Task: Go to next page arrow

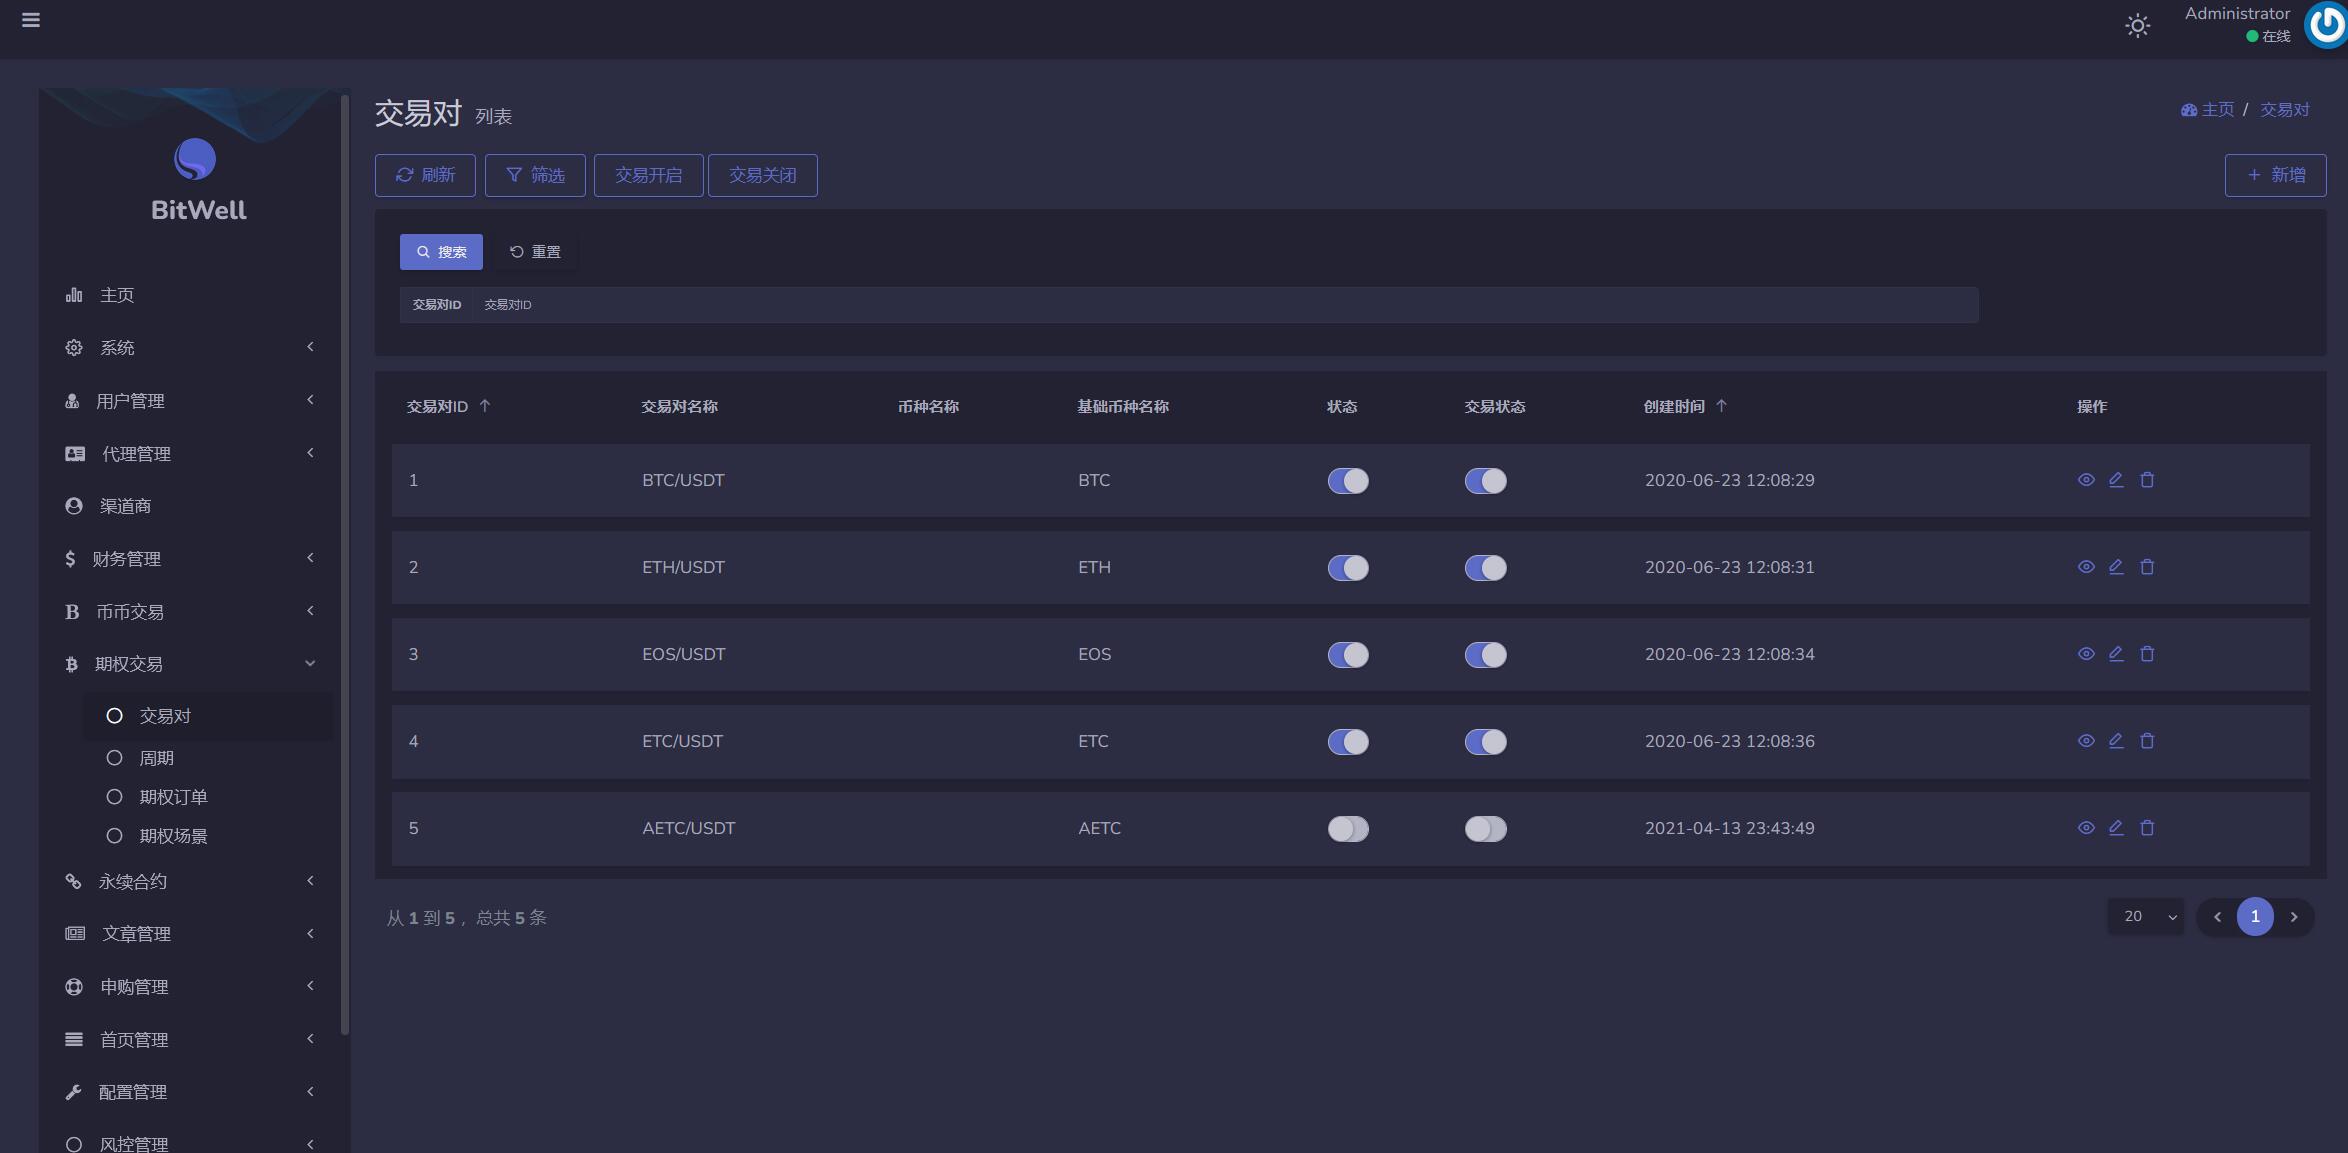Action: (x=2294, y=917)
